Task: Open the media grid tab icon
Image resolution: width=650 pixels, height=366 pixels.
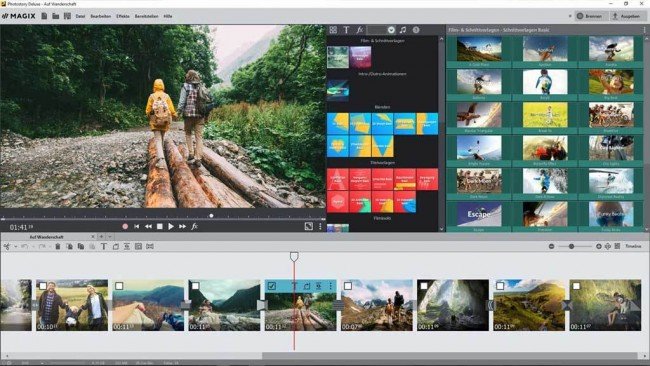Action: [333, 30]
